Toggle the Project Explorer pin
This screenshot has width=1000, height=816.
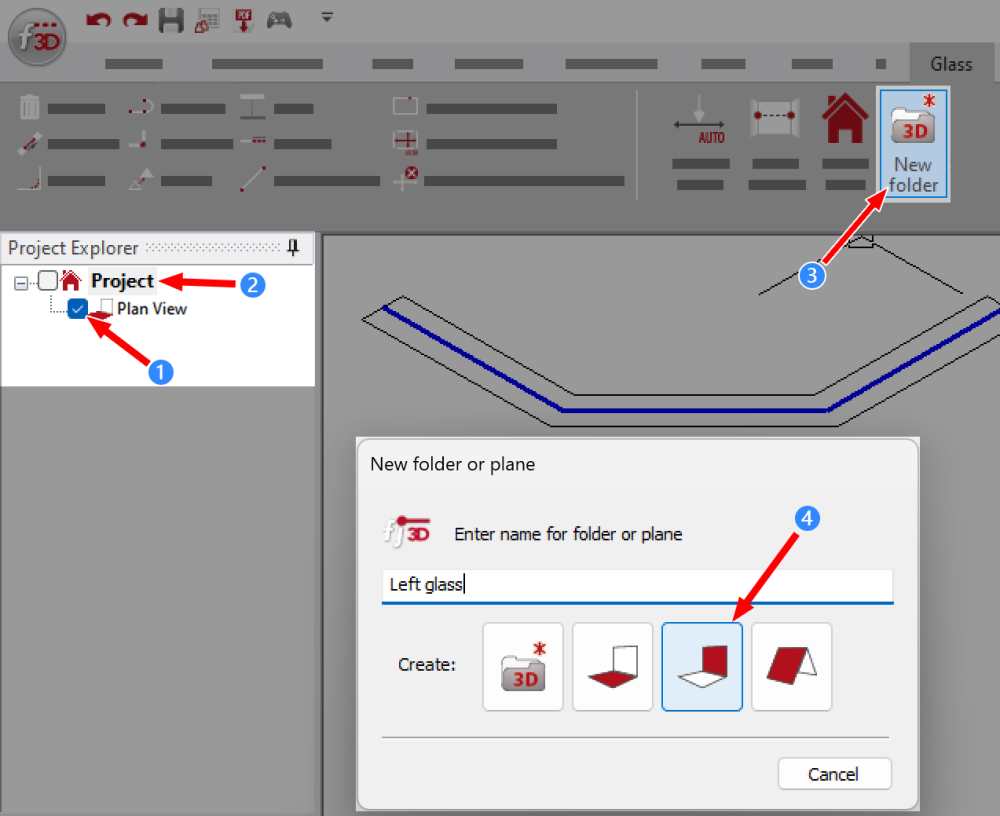click(293, 248)
